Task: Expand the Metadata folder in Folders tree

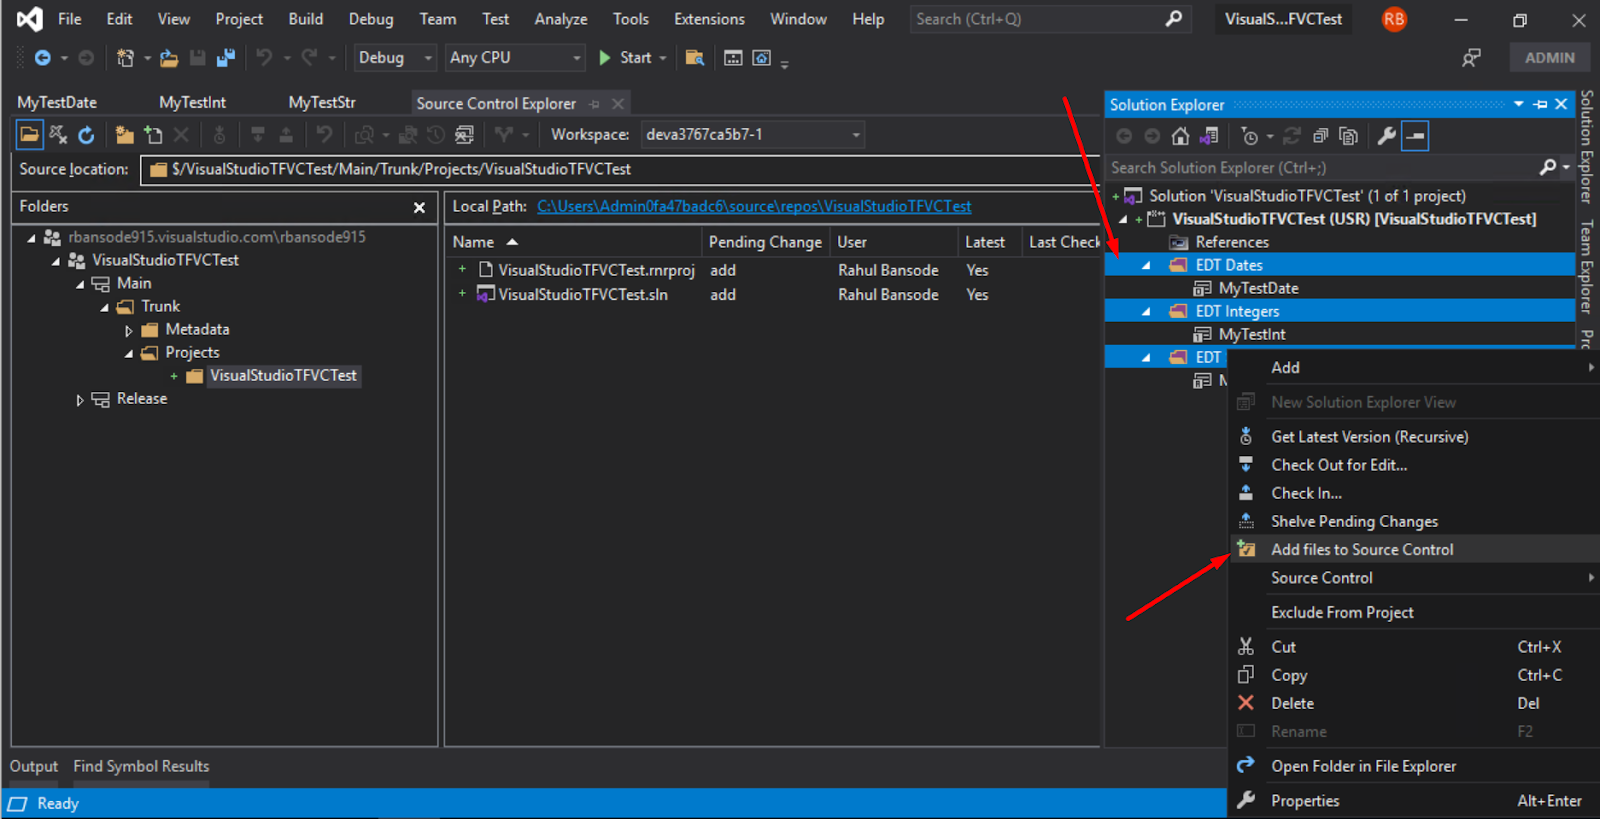Action: [129, 330]
